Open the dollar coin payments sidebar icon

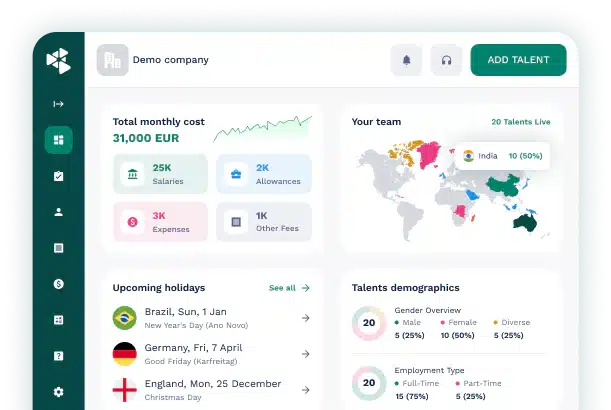[58, 284]
